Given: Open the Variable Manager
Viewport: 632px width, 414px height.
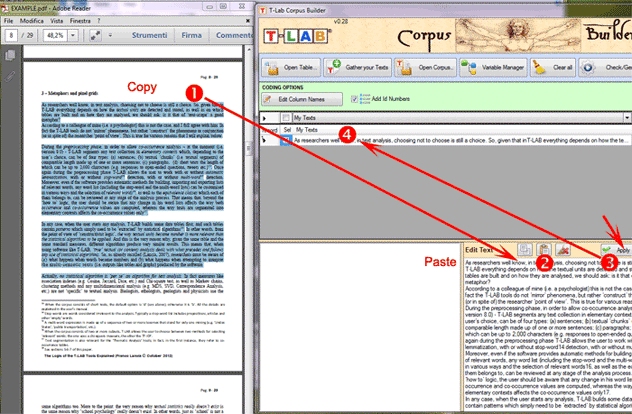Looking at the screenshot, I should [493, 67].
